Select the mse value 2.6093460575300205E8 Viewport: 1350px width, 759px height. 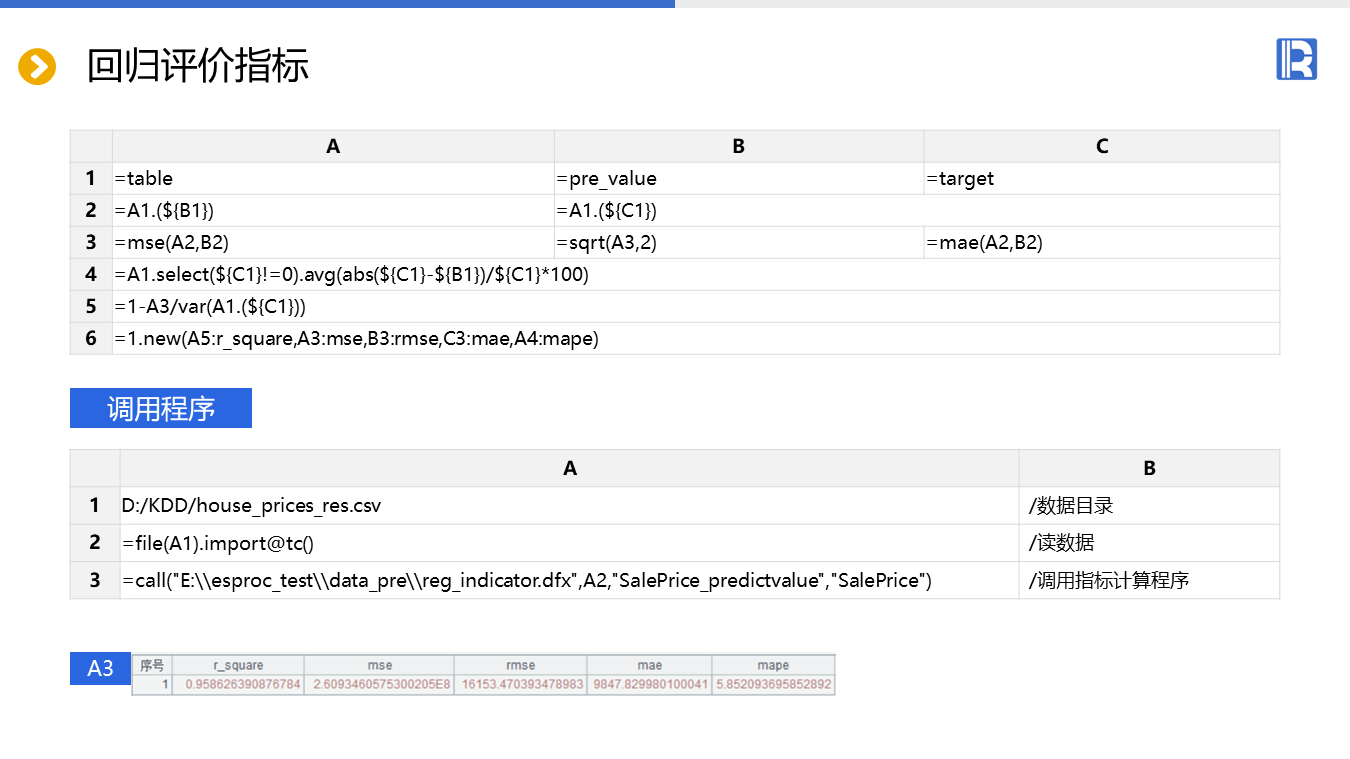379,685
